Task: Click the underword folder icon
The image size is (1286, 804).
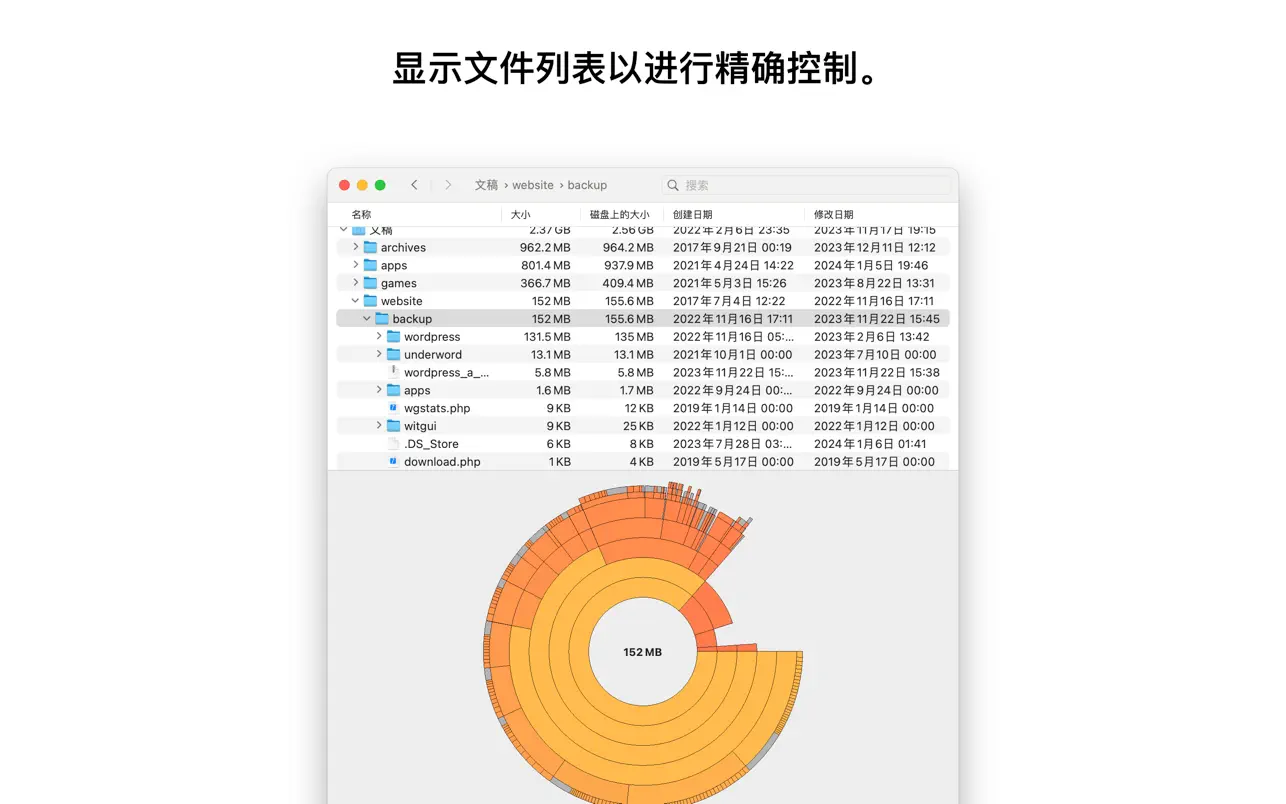Action: pyautogui.click(x=394, y=355)
